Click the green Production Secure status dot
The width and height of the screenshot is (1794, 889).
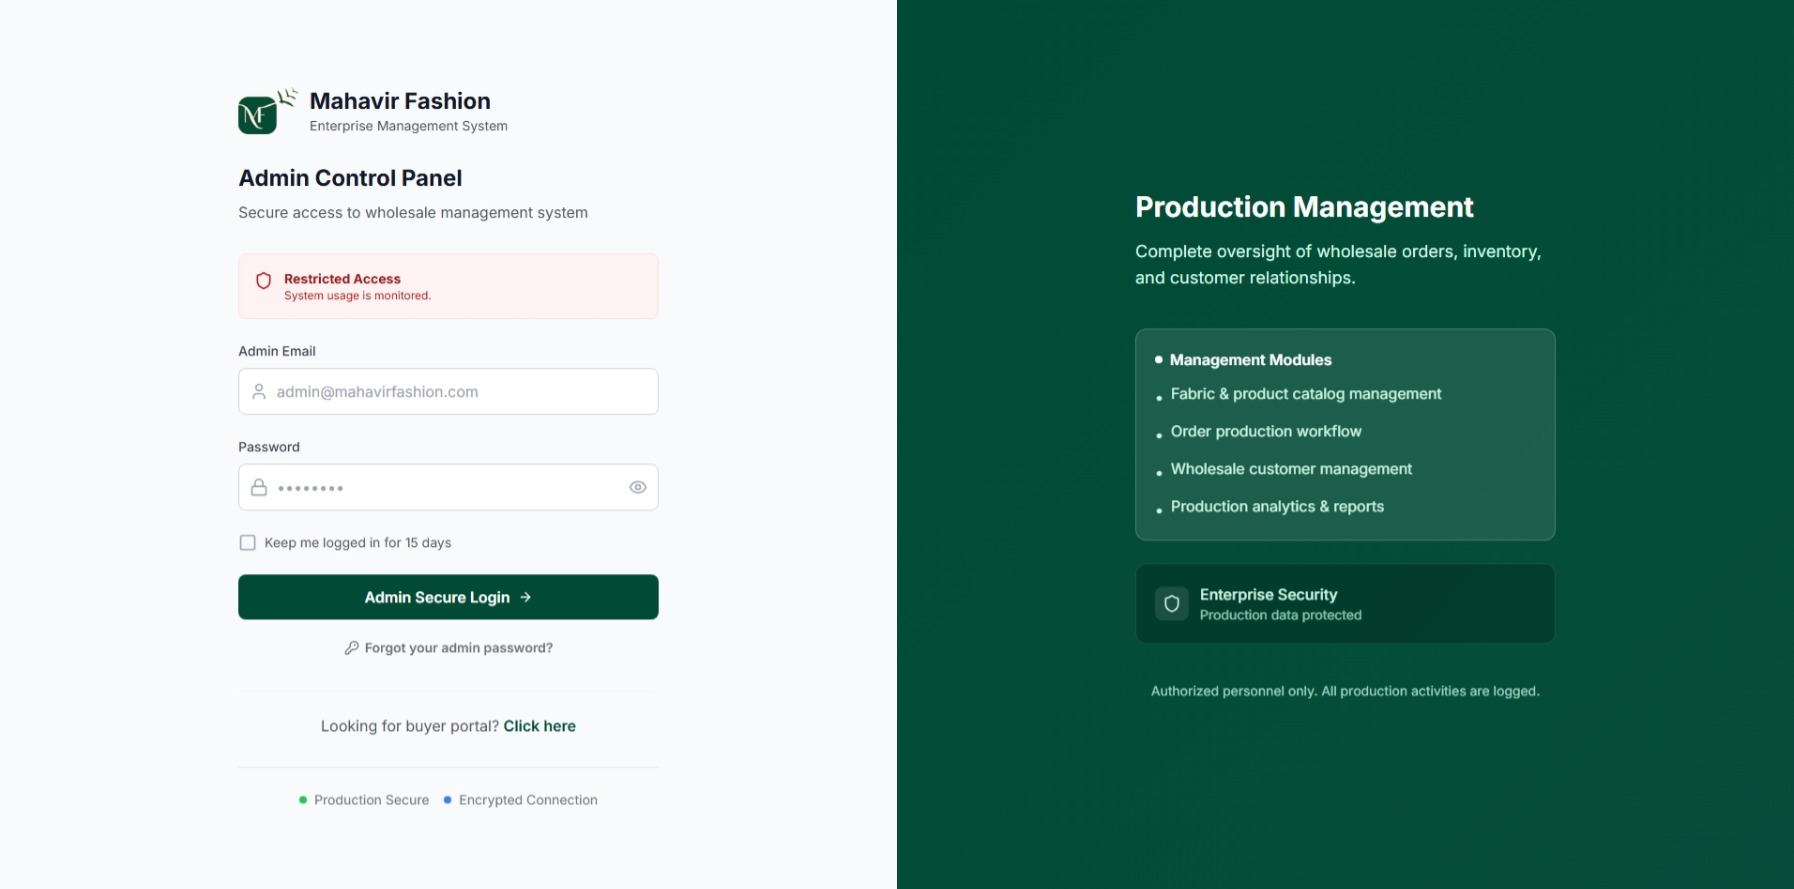(303, 800)
